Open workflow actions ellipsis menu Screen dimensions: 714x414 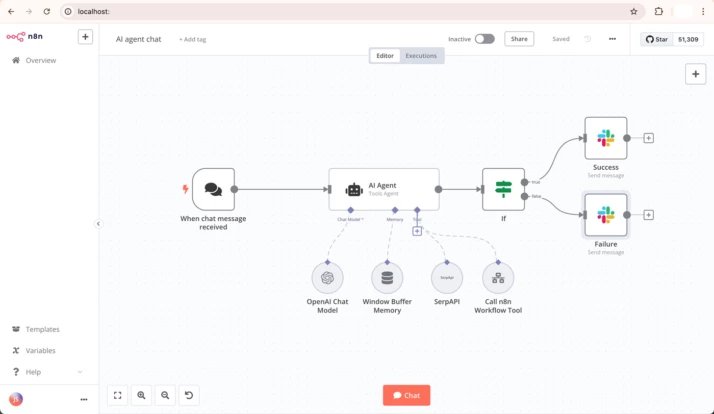pyautogui.click(x=612, y=39)
